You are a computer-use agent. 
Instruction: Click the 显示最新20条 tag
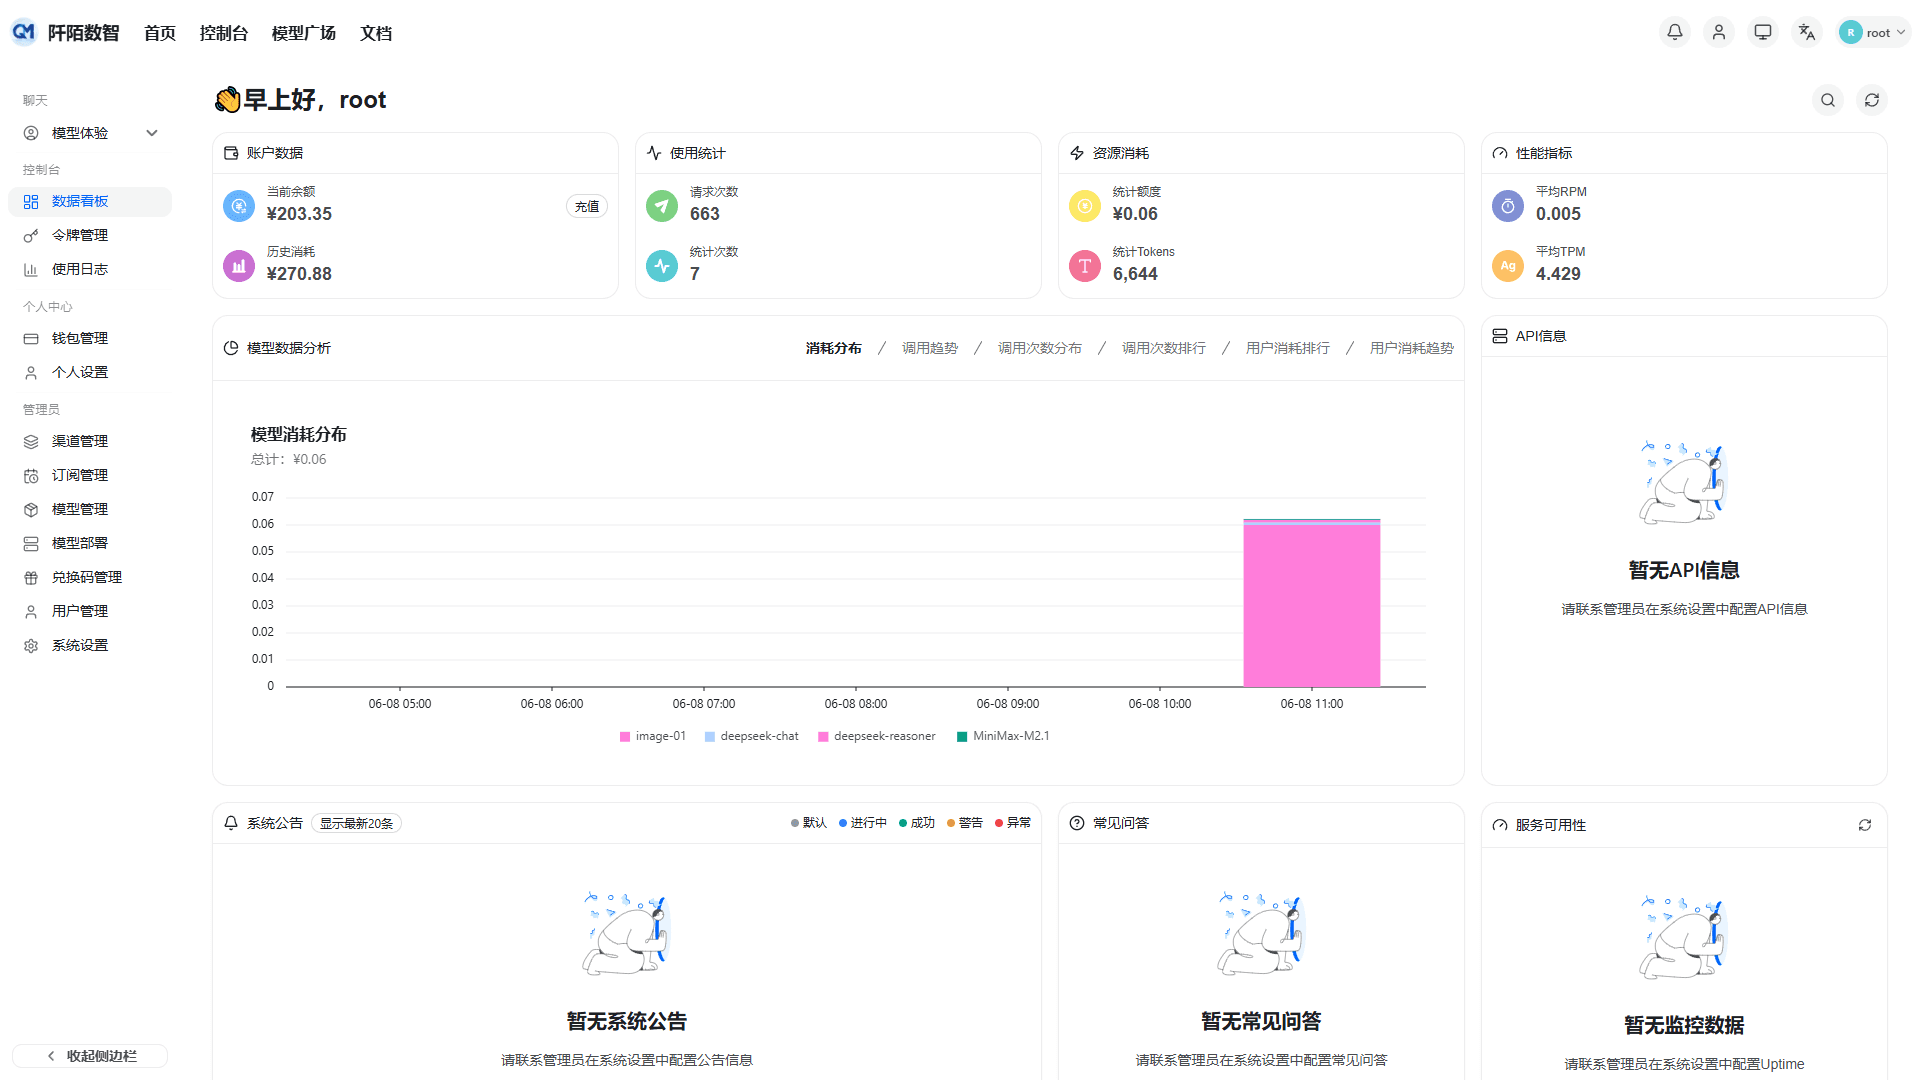click(356, 823)
